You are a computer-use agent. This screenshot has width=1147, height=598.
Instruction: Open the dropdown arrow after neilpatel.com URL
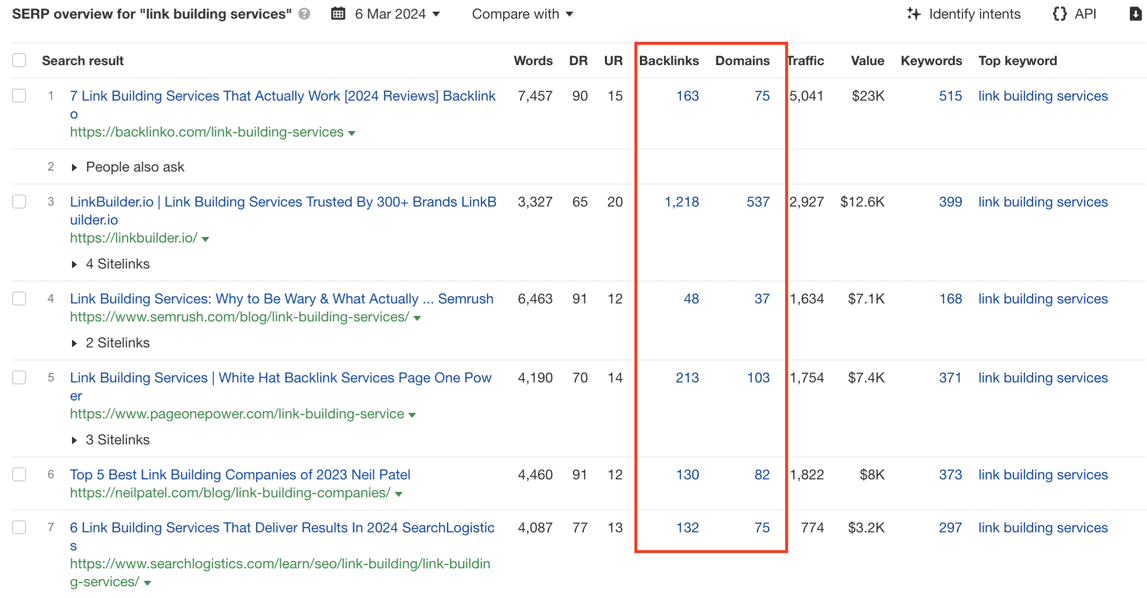pos(399,494)
